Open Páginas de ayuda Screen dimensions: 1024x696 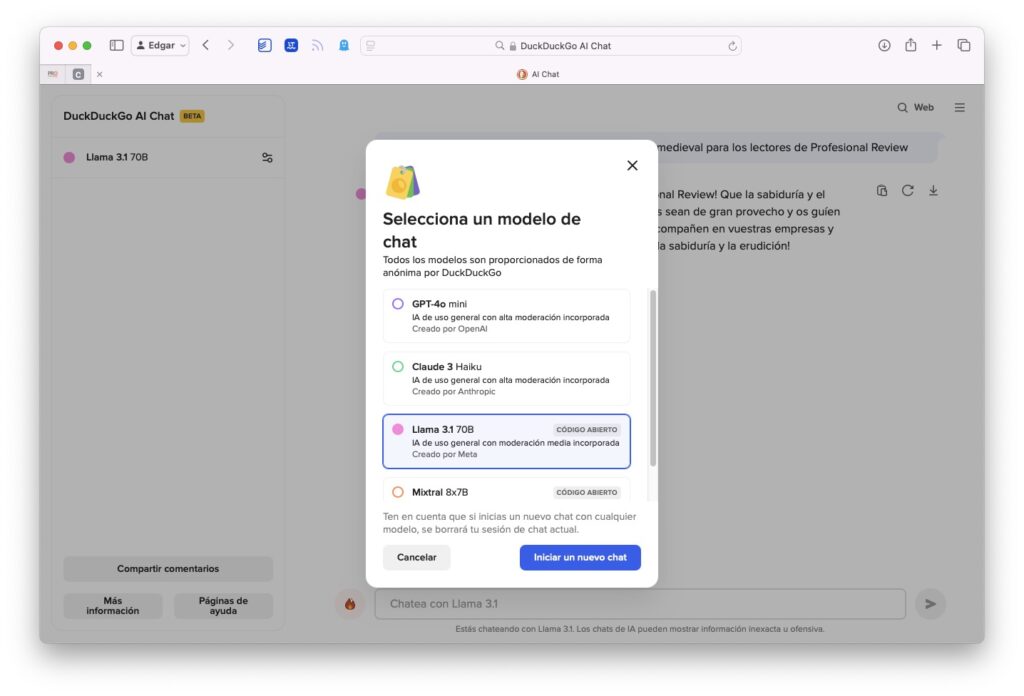(223, 605)
